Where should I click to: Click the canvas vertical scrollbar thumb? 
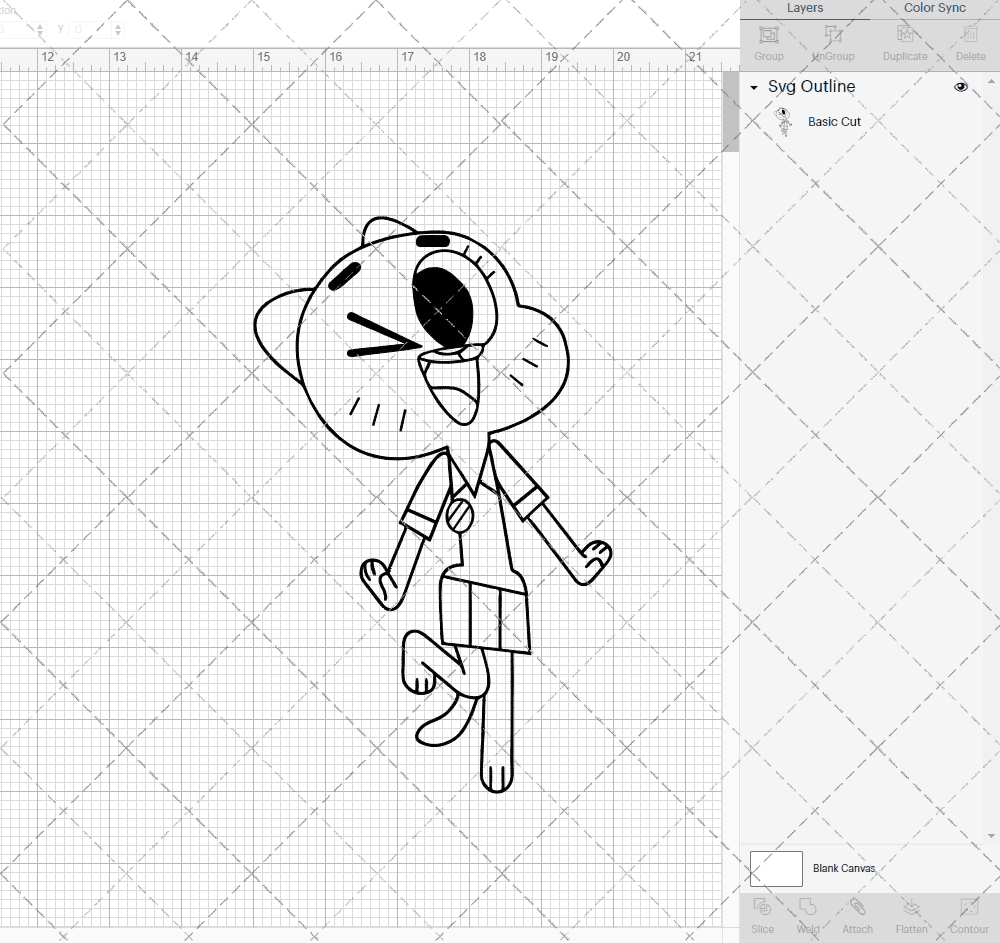pos(730,112)
